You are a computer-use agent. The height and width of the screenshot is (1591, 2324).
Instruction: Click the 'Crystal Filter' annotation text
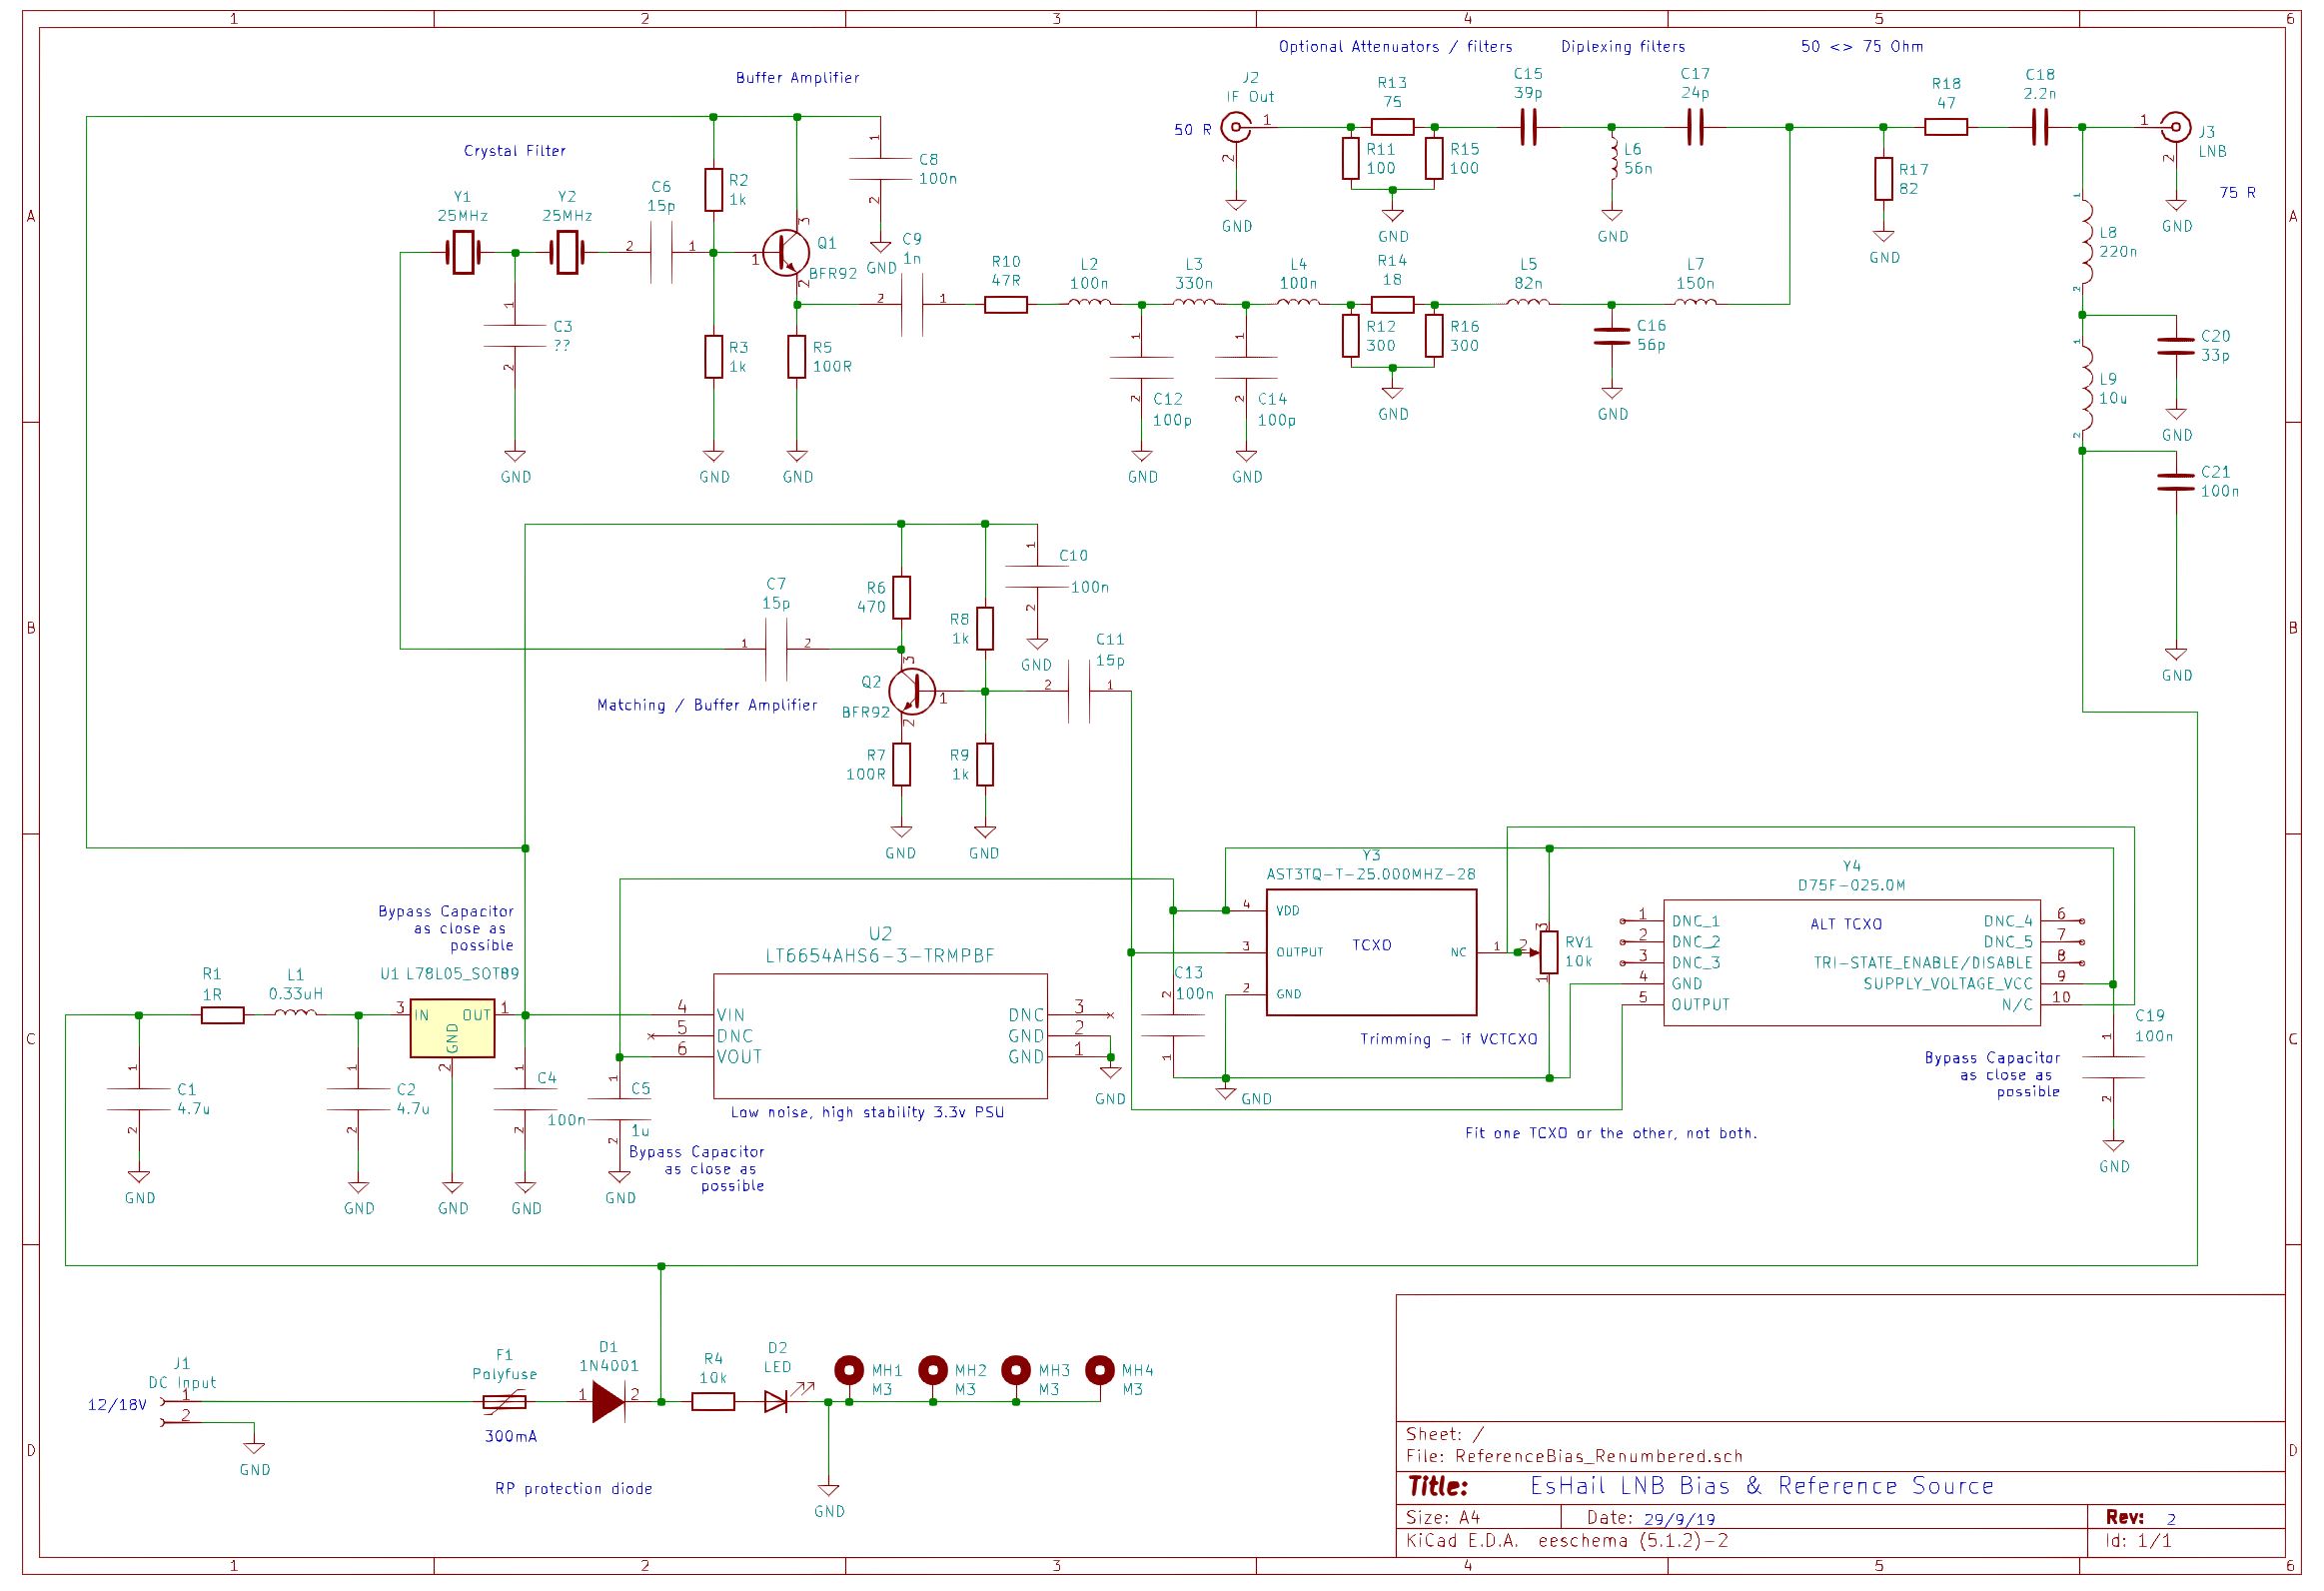pos(514,151)
